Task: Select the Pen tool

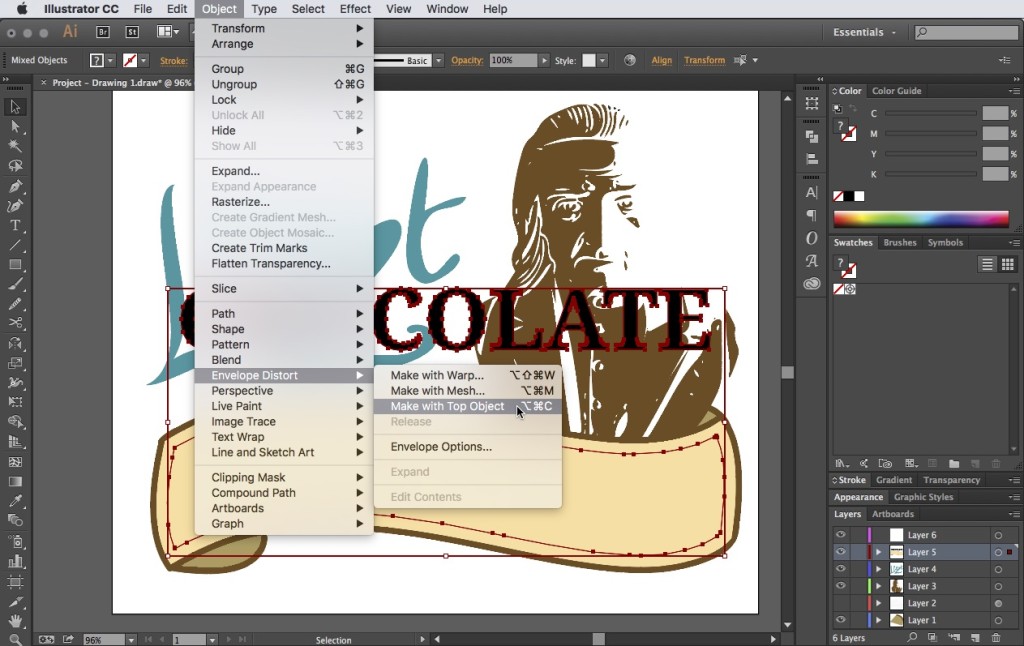Action: 15,186
